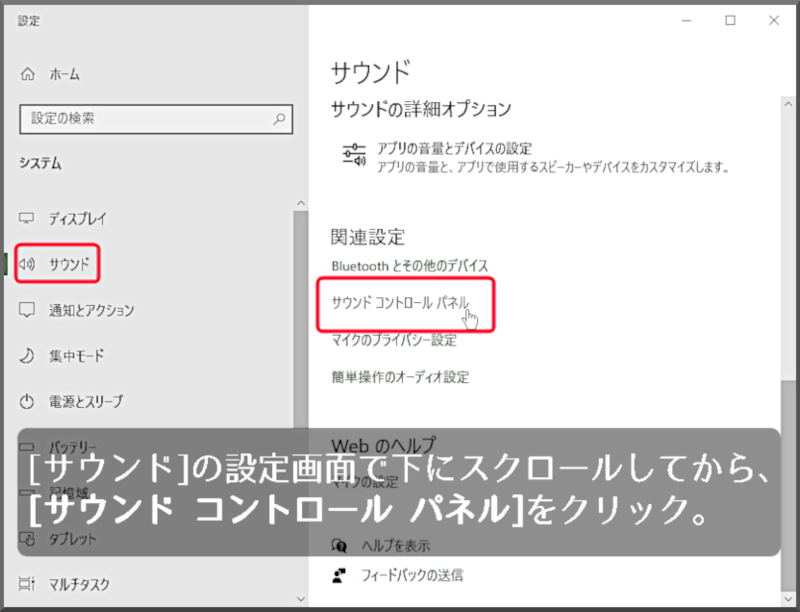Maximize the 設定 window

click(731, 20)
